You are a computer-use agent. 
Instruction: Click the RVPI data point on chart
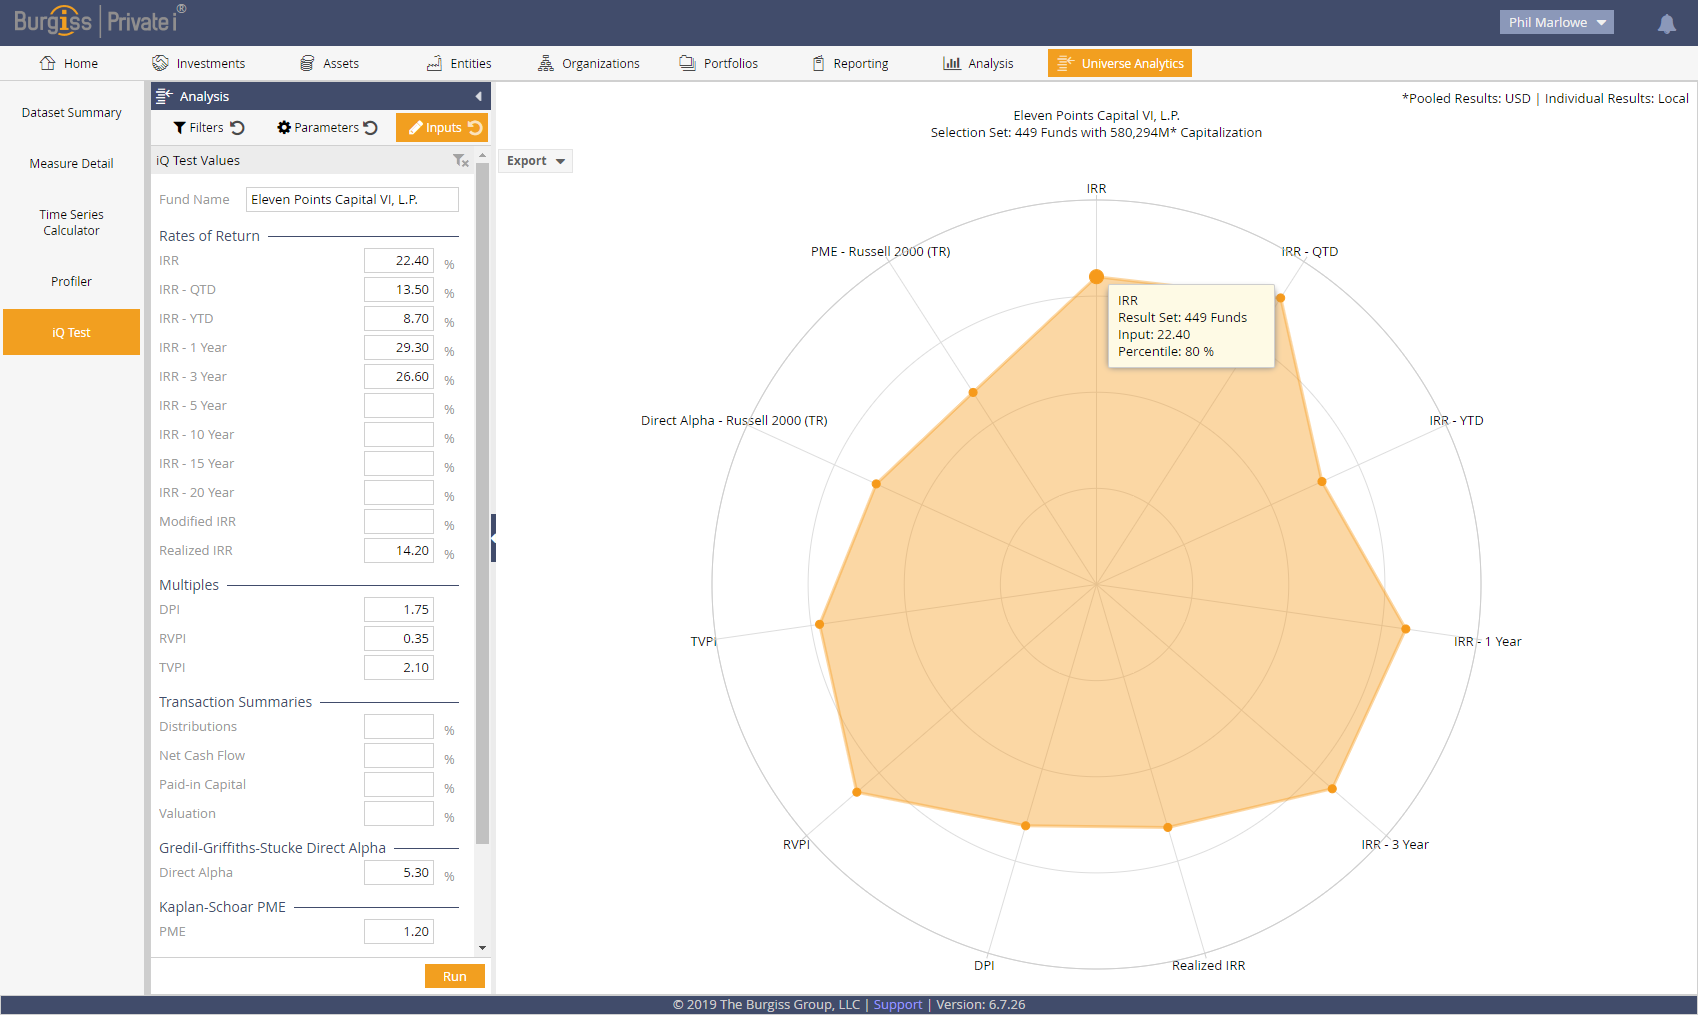click(x=857, y=792)
